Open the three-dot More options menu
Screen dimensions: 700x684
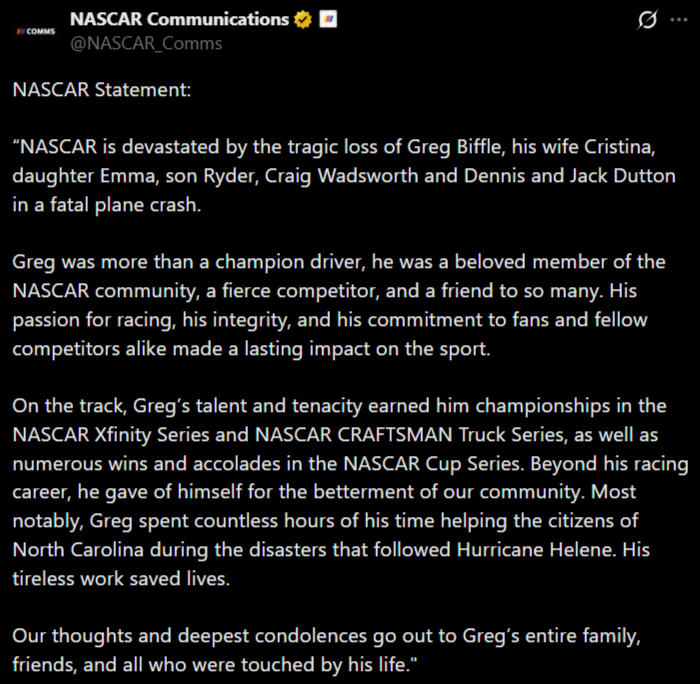click(680, 20)
